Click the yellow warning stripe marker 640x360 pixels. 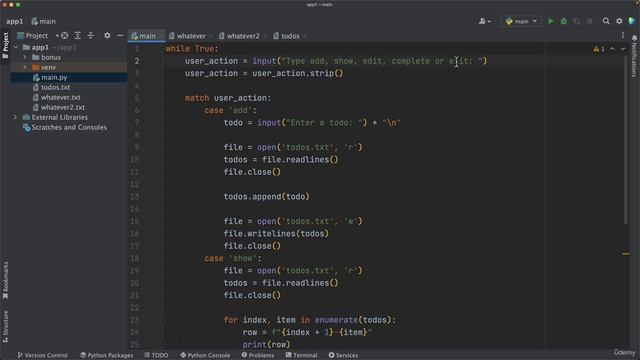pos(626,254)
